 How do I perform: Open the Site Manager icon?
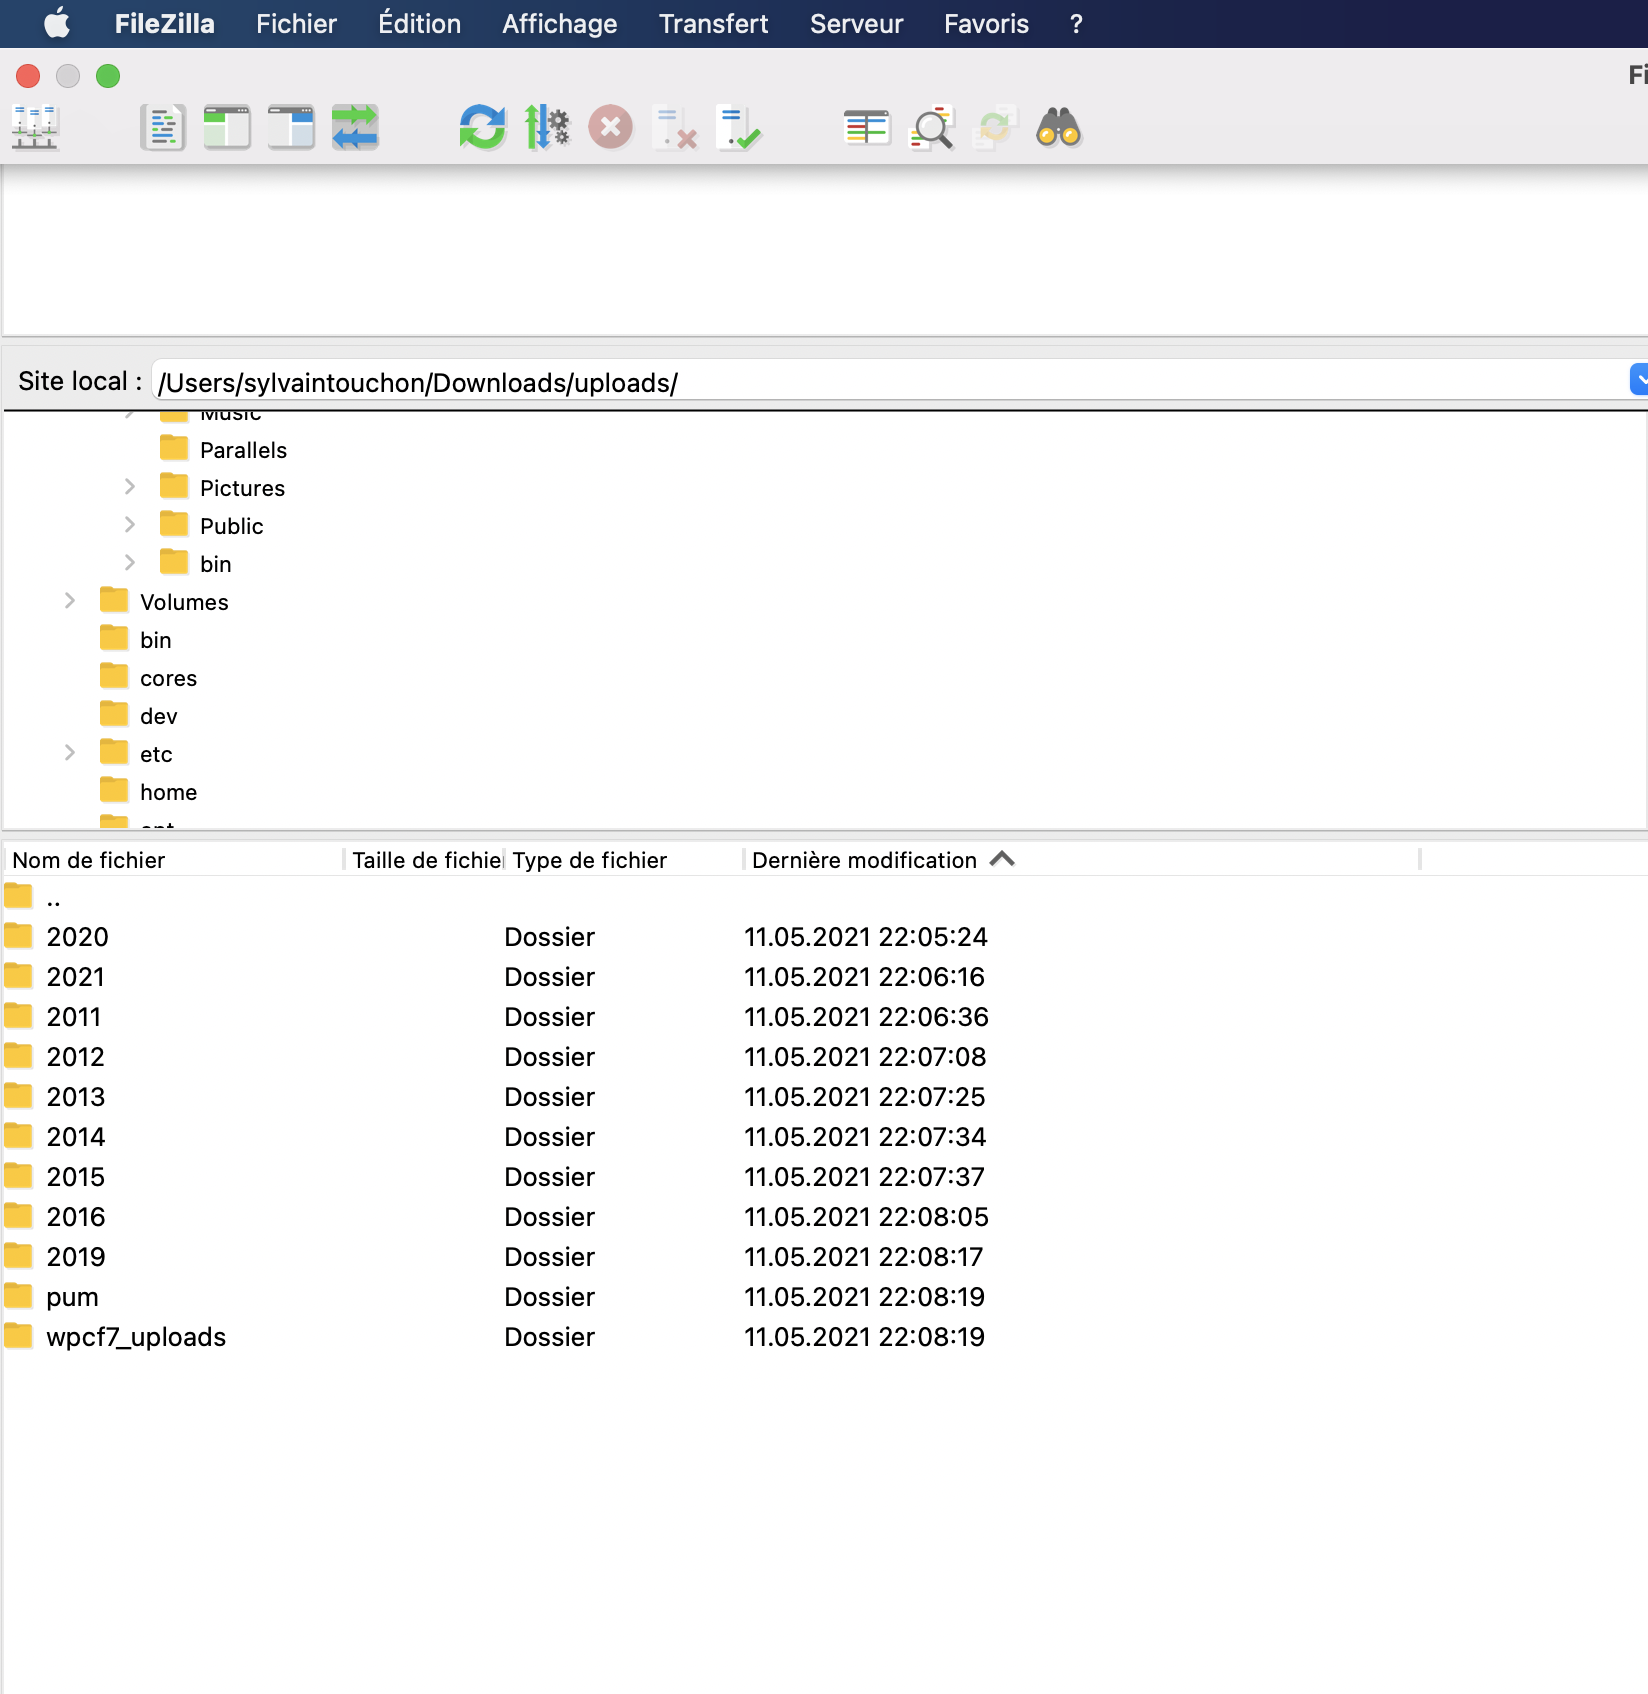35,128
